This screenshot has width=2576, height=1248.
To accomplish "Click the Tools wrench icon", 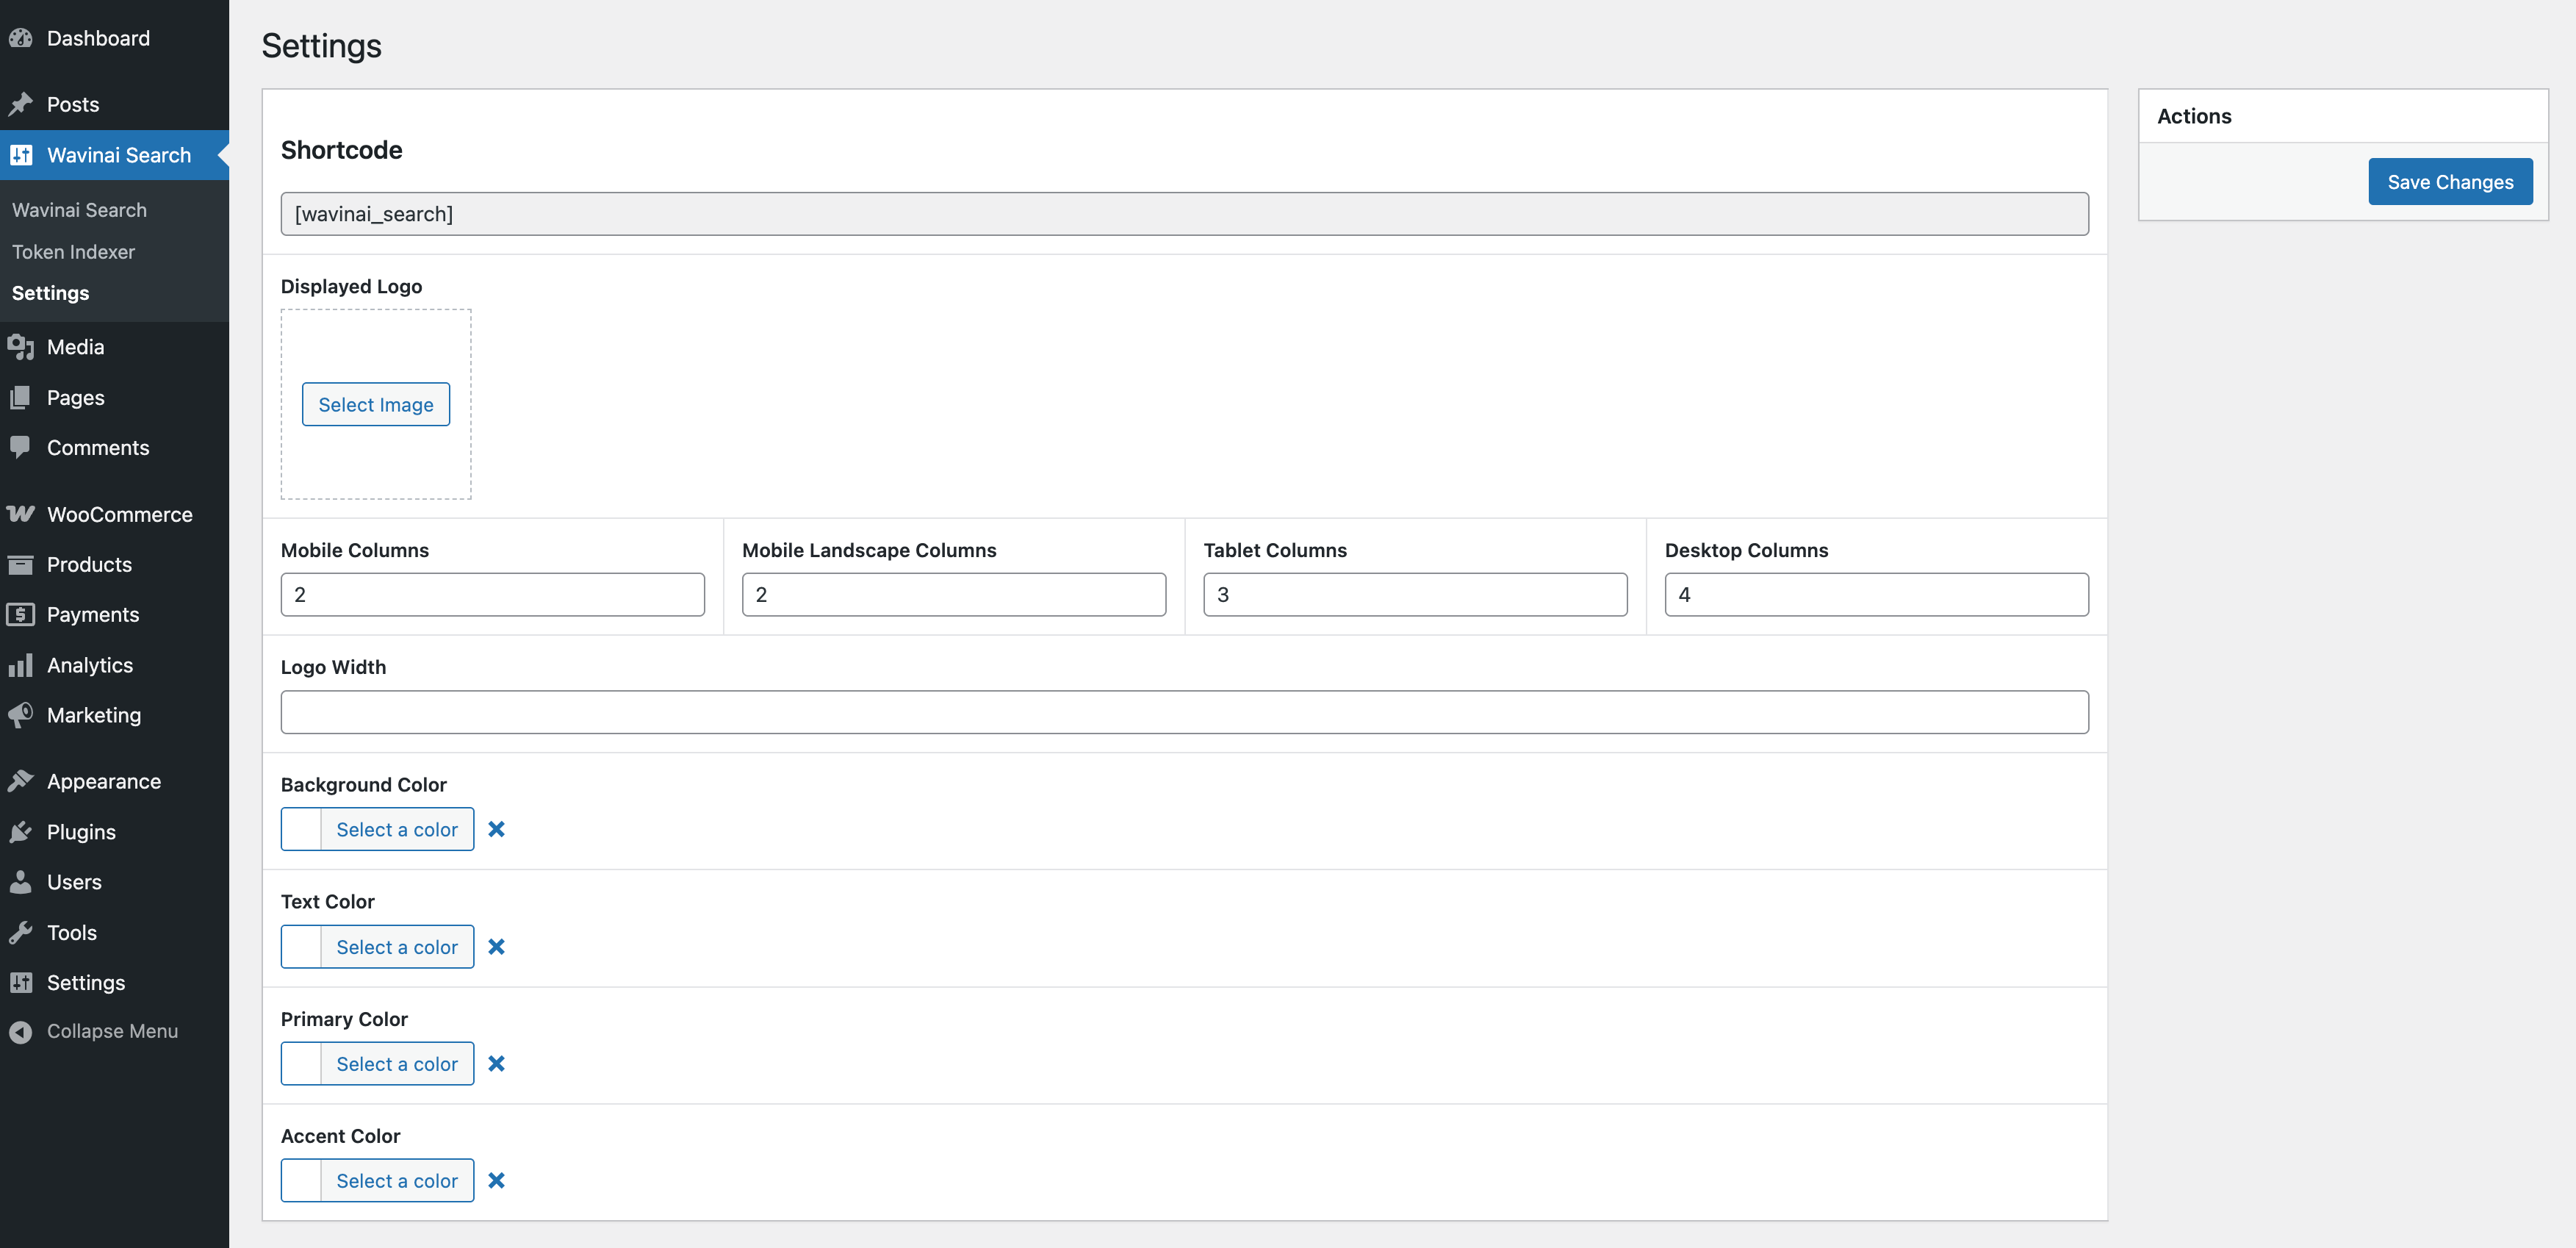I will [21, 932].
